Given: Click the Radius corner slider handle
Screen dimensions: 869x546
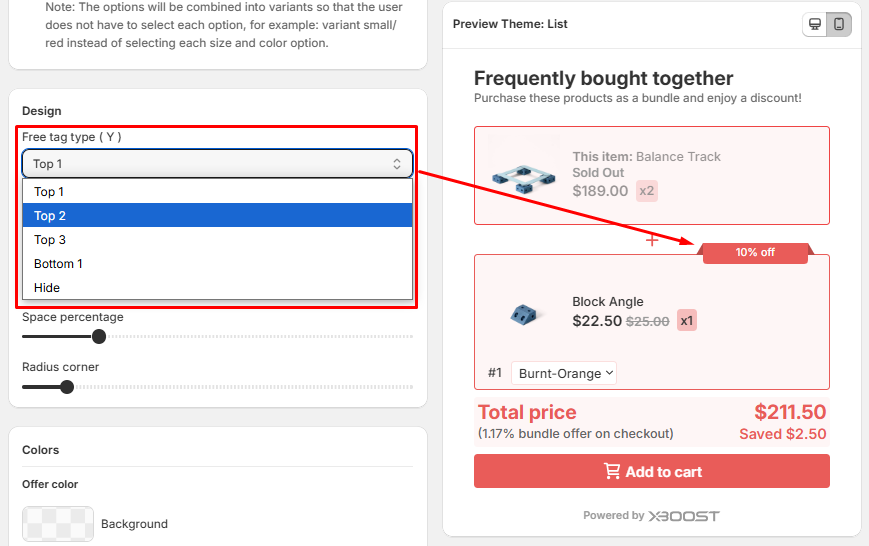Looking at the screenshot, I should 67,387.
